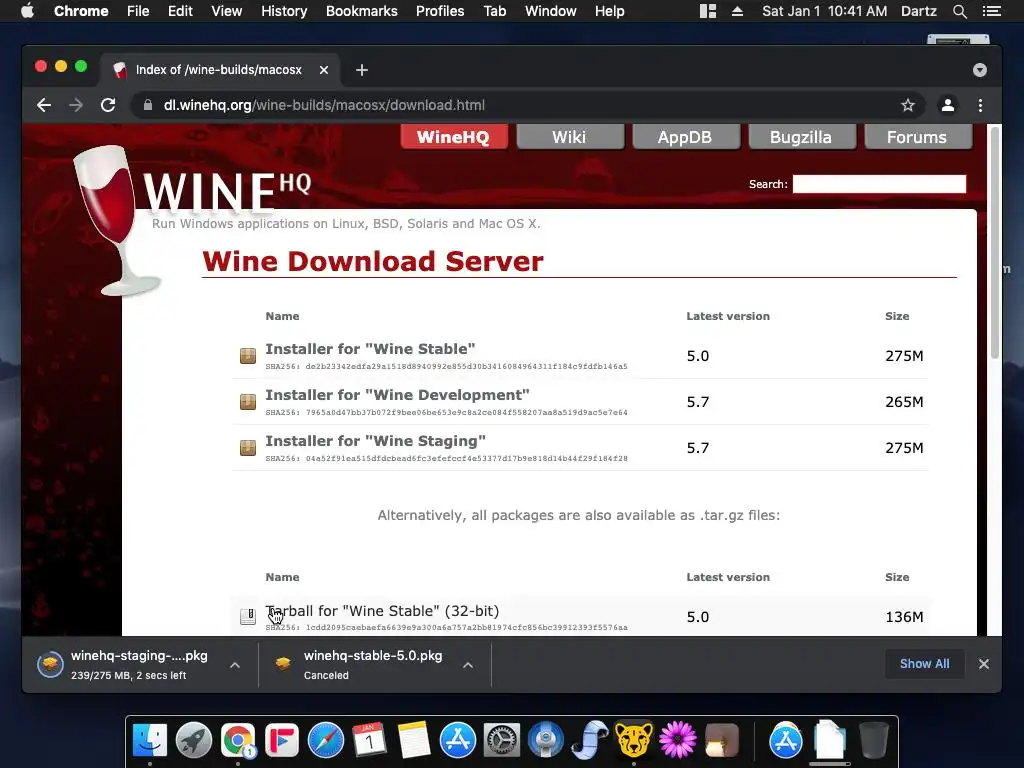This screenshot has height=768, width=1024.
Task: Click the eject icon in the menu bar
Action: (737, 11)
